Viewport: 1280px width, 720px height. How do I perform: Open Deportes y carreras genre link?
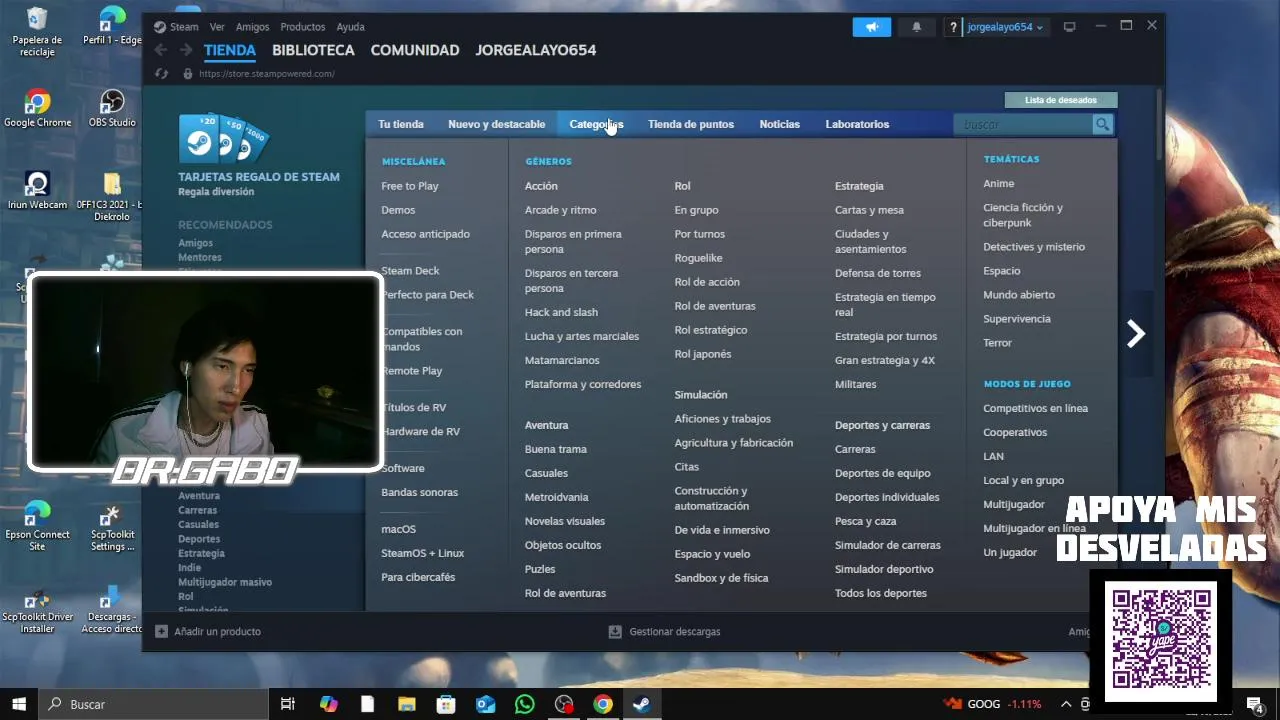point(882,425)
